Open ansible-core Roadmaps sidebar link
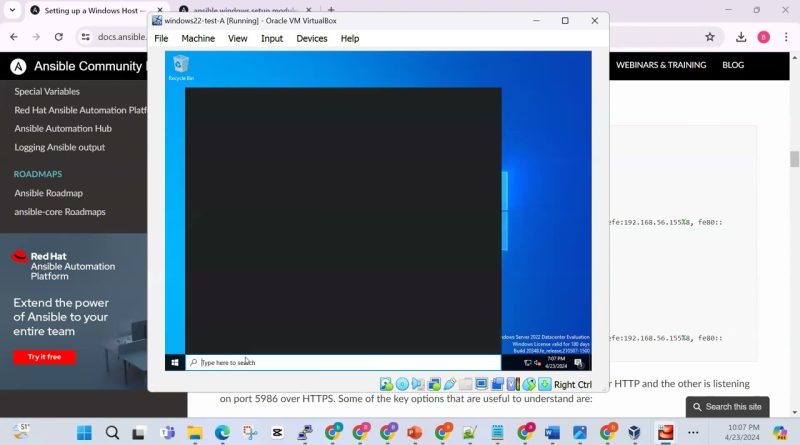The image size is (800, 445). (x=60, y=211)
